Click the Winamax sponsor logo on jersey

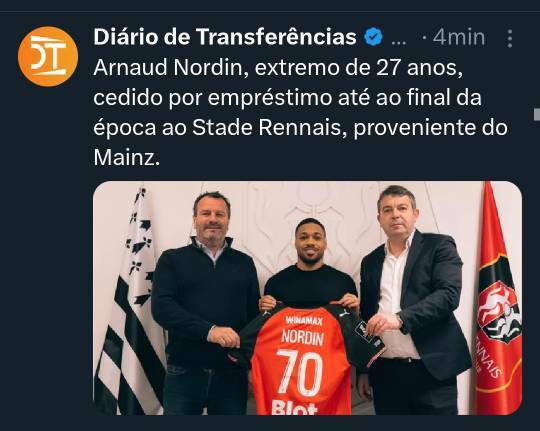tap(304, 321)
